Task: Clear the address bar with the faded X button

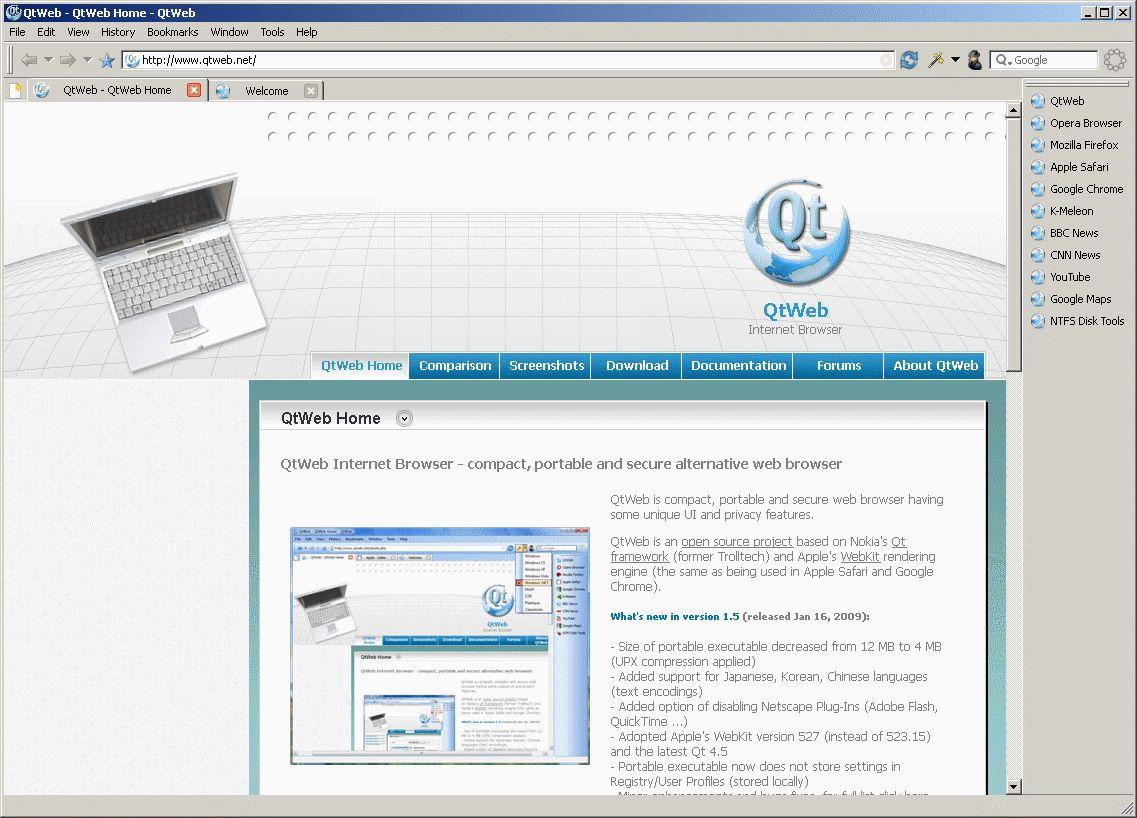Action: pyautogui.click(x=886, y=60)
